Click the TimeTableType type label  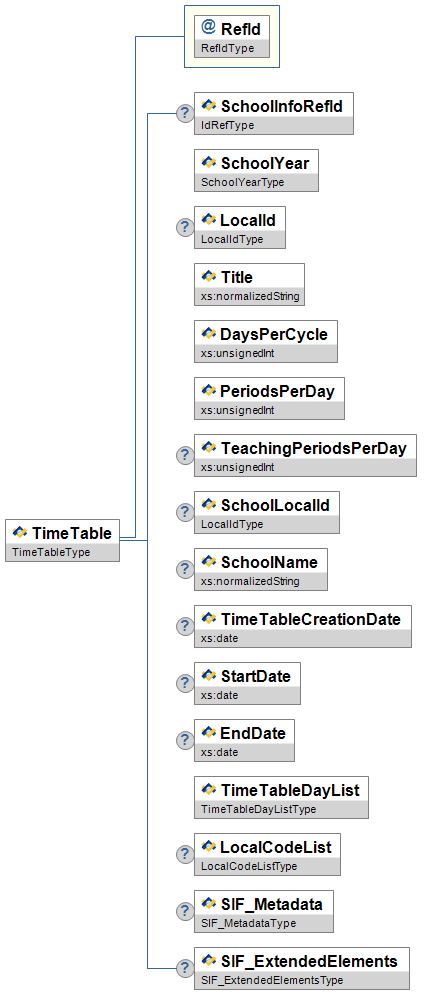51,552
